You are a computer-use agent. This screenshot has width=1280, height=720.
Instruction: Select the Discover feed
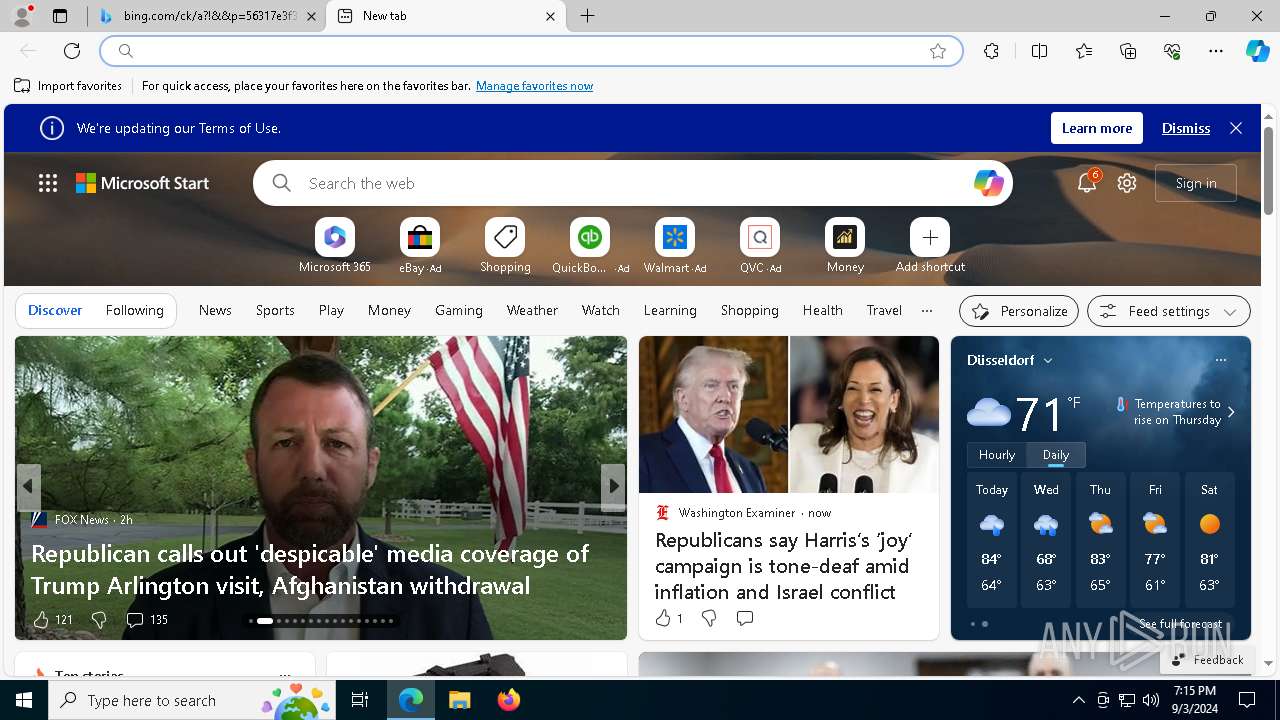tap(55, 311)
